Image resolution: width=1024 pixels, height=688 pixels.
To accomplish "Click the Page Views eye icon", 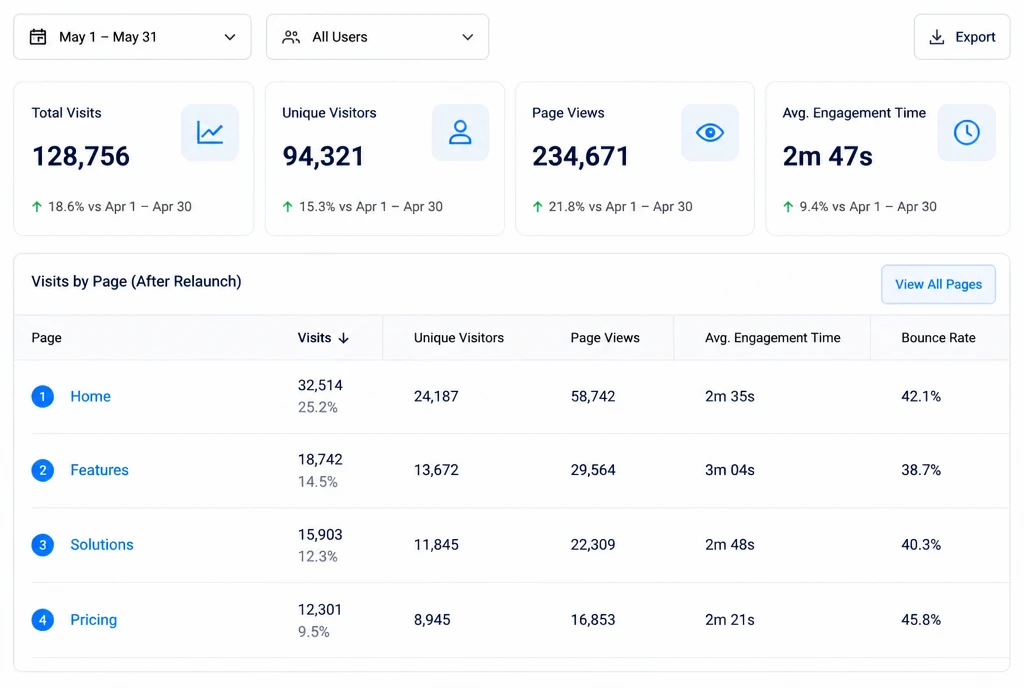I will click(710, 133).
